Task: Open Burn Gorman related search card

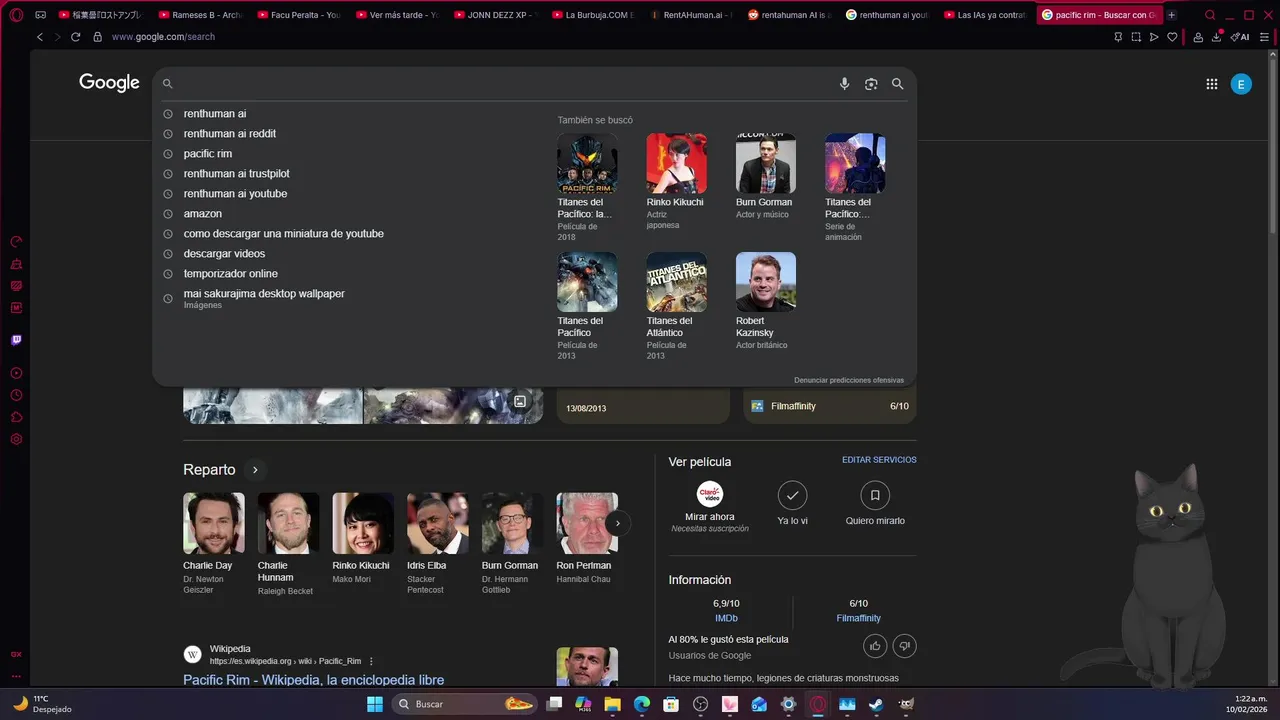Action: pyautogui.click(x=765, y=177)
